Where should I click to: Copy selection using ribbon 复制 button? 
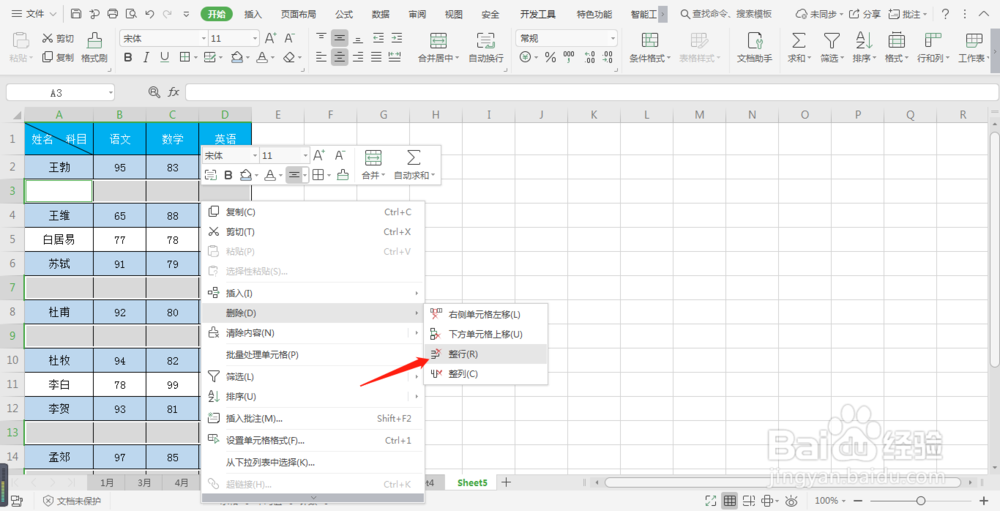tap(58, 57)
